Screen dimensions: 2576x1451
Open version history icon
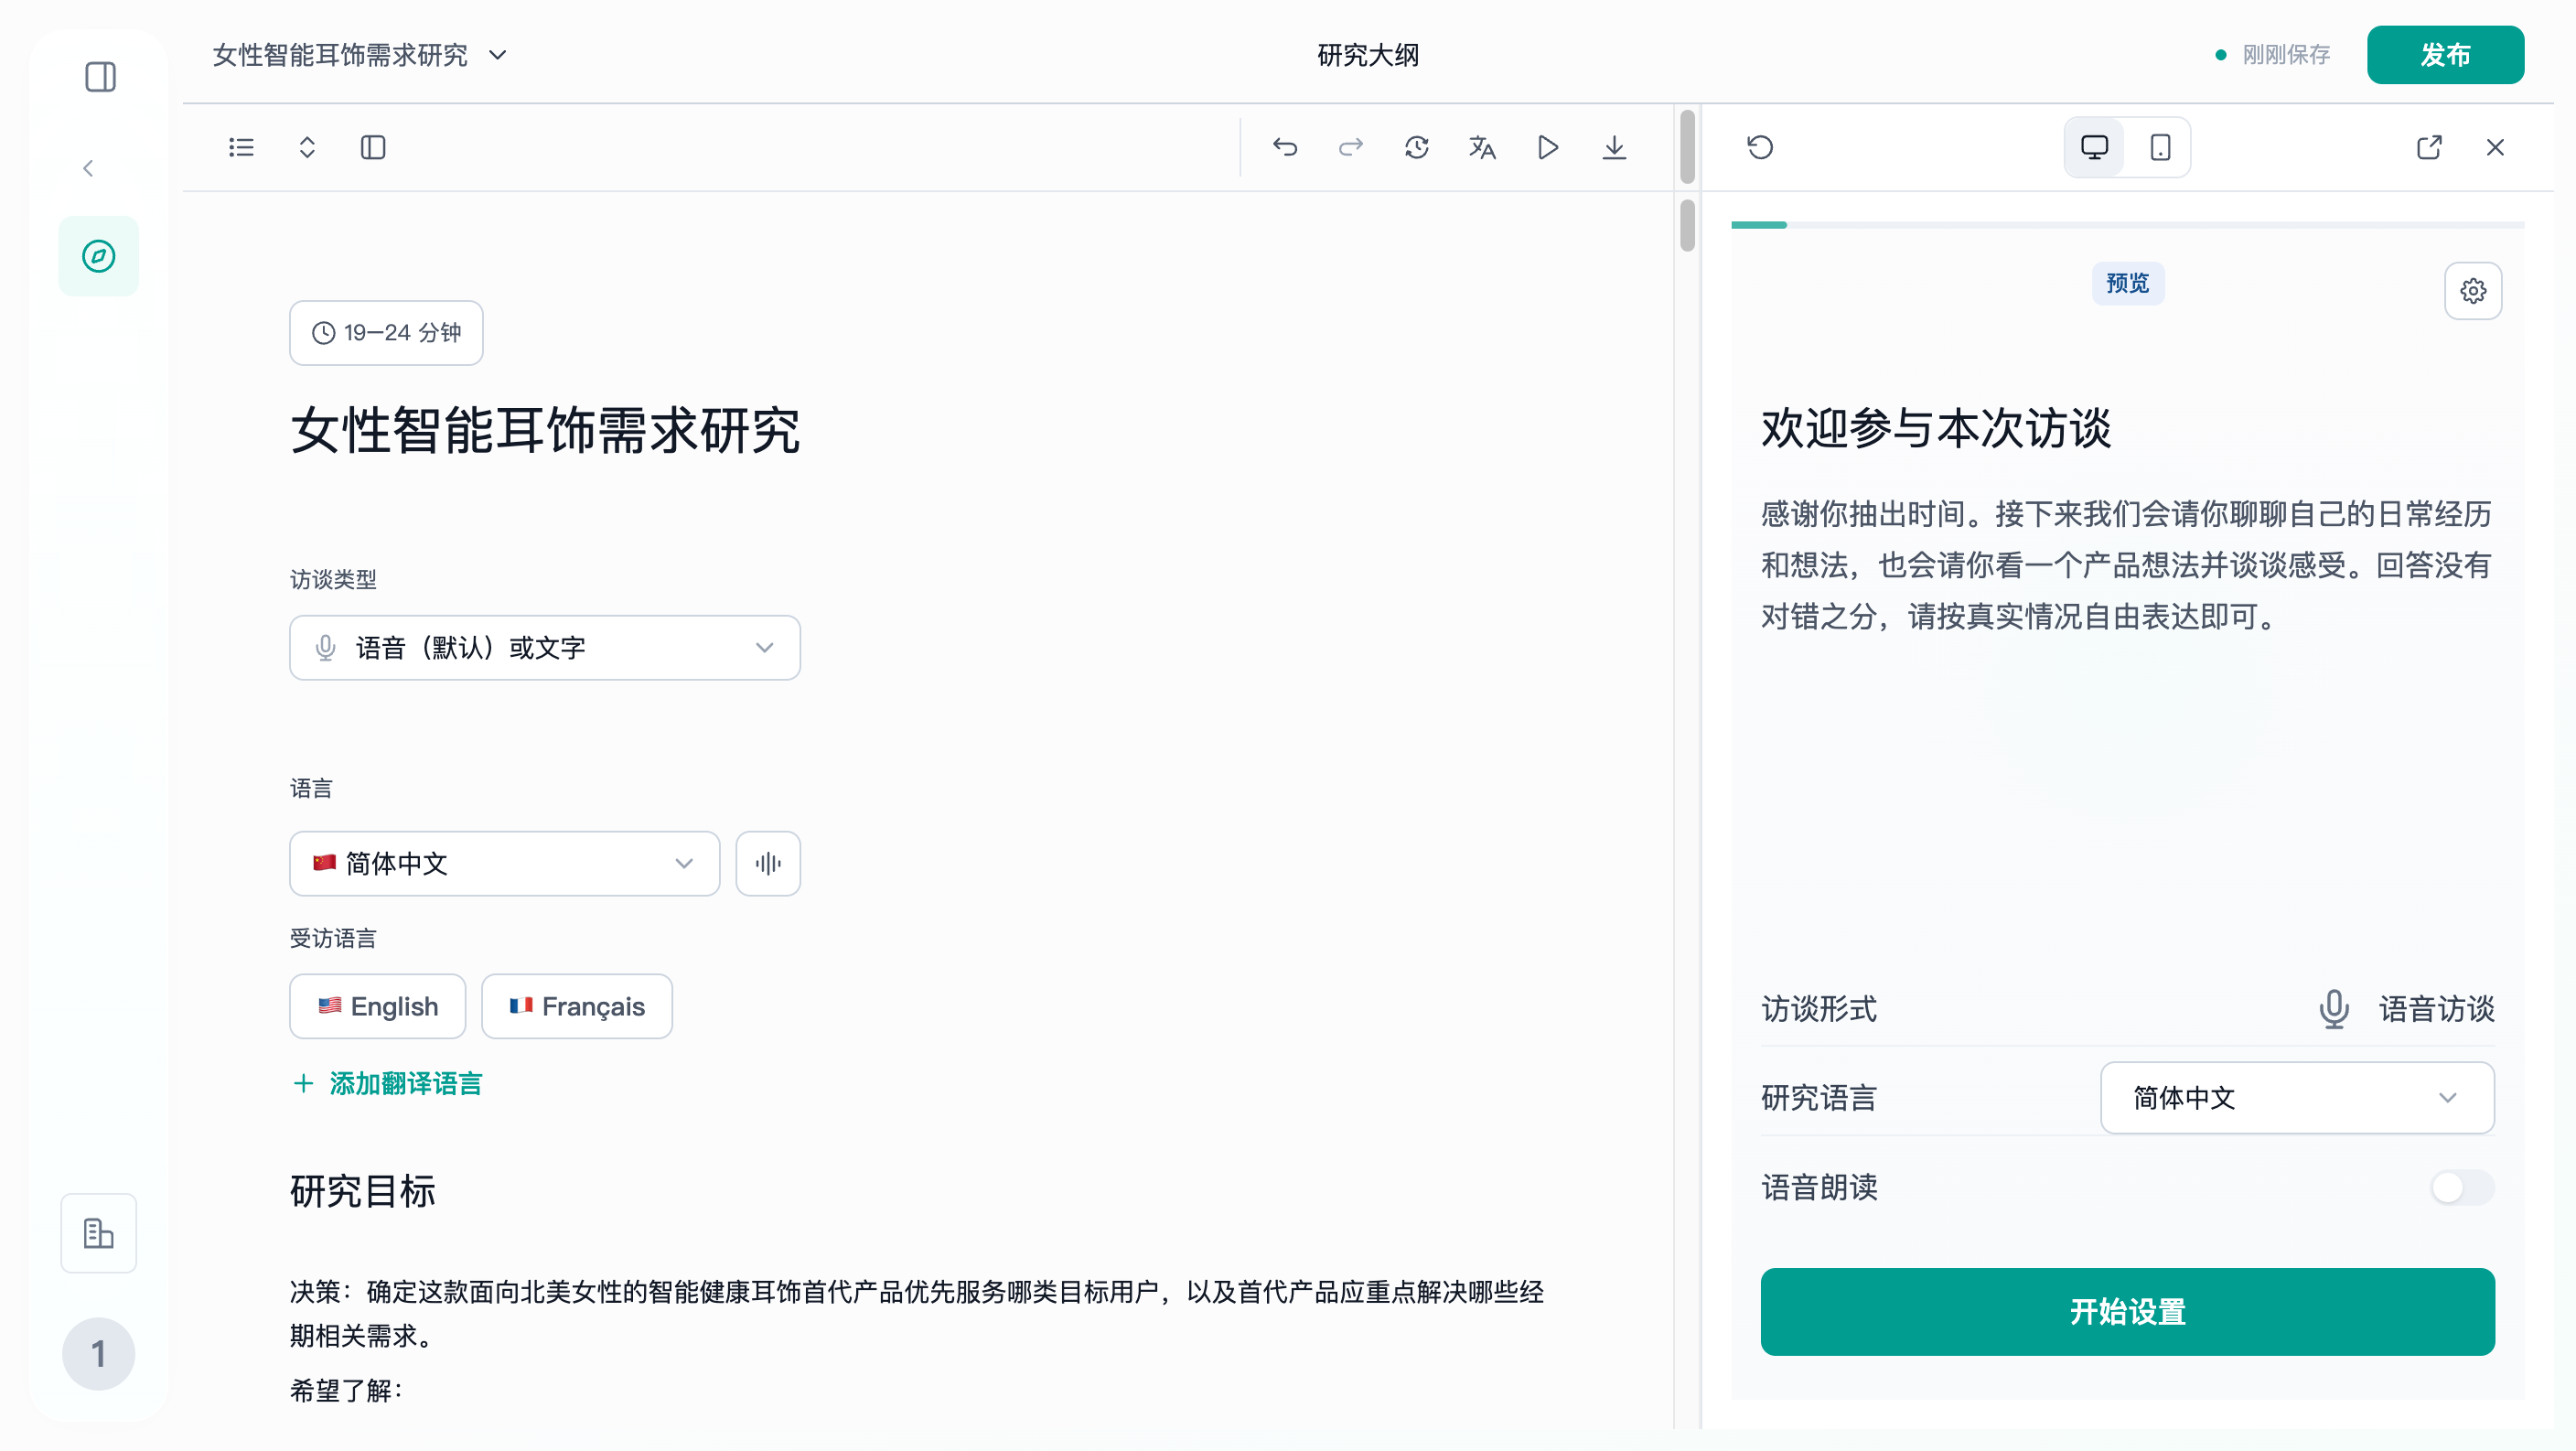(1417, 148)
